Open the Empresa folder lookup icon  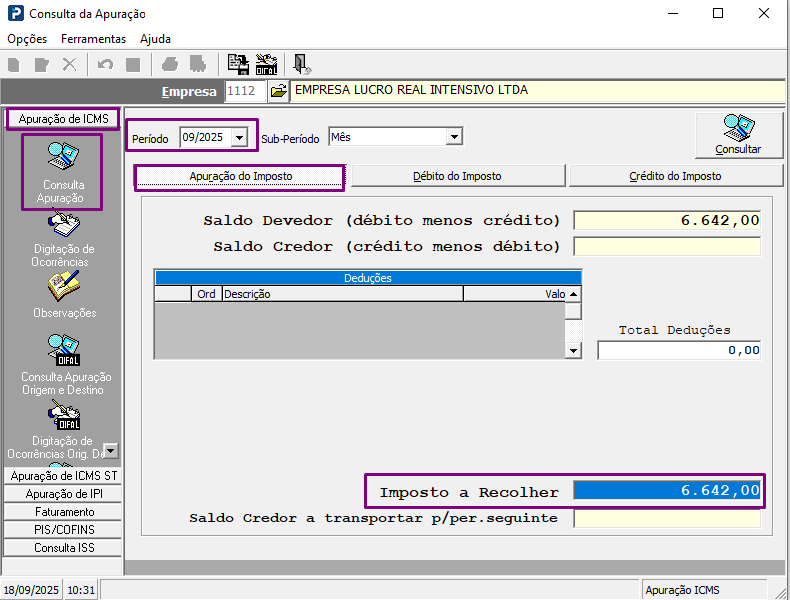[x=278, y=91]
